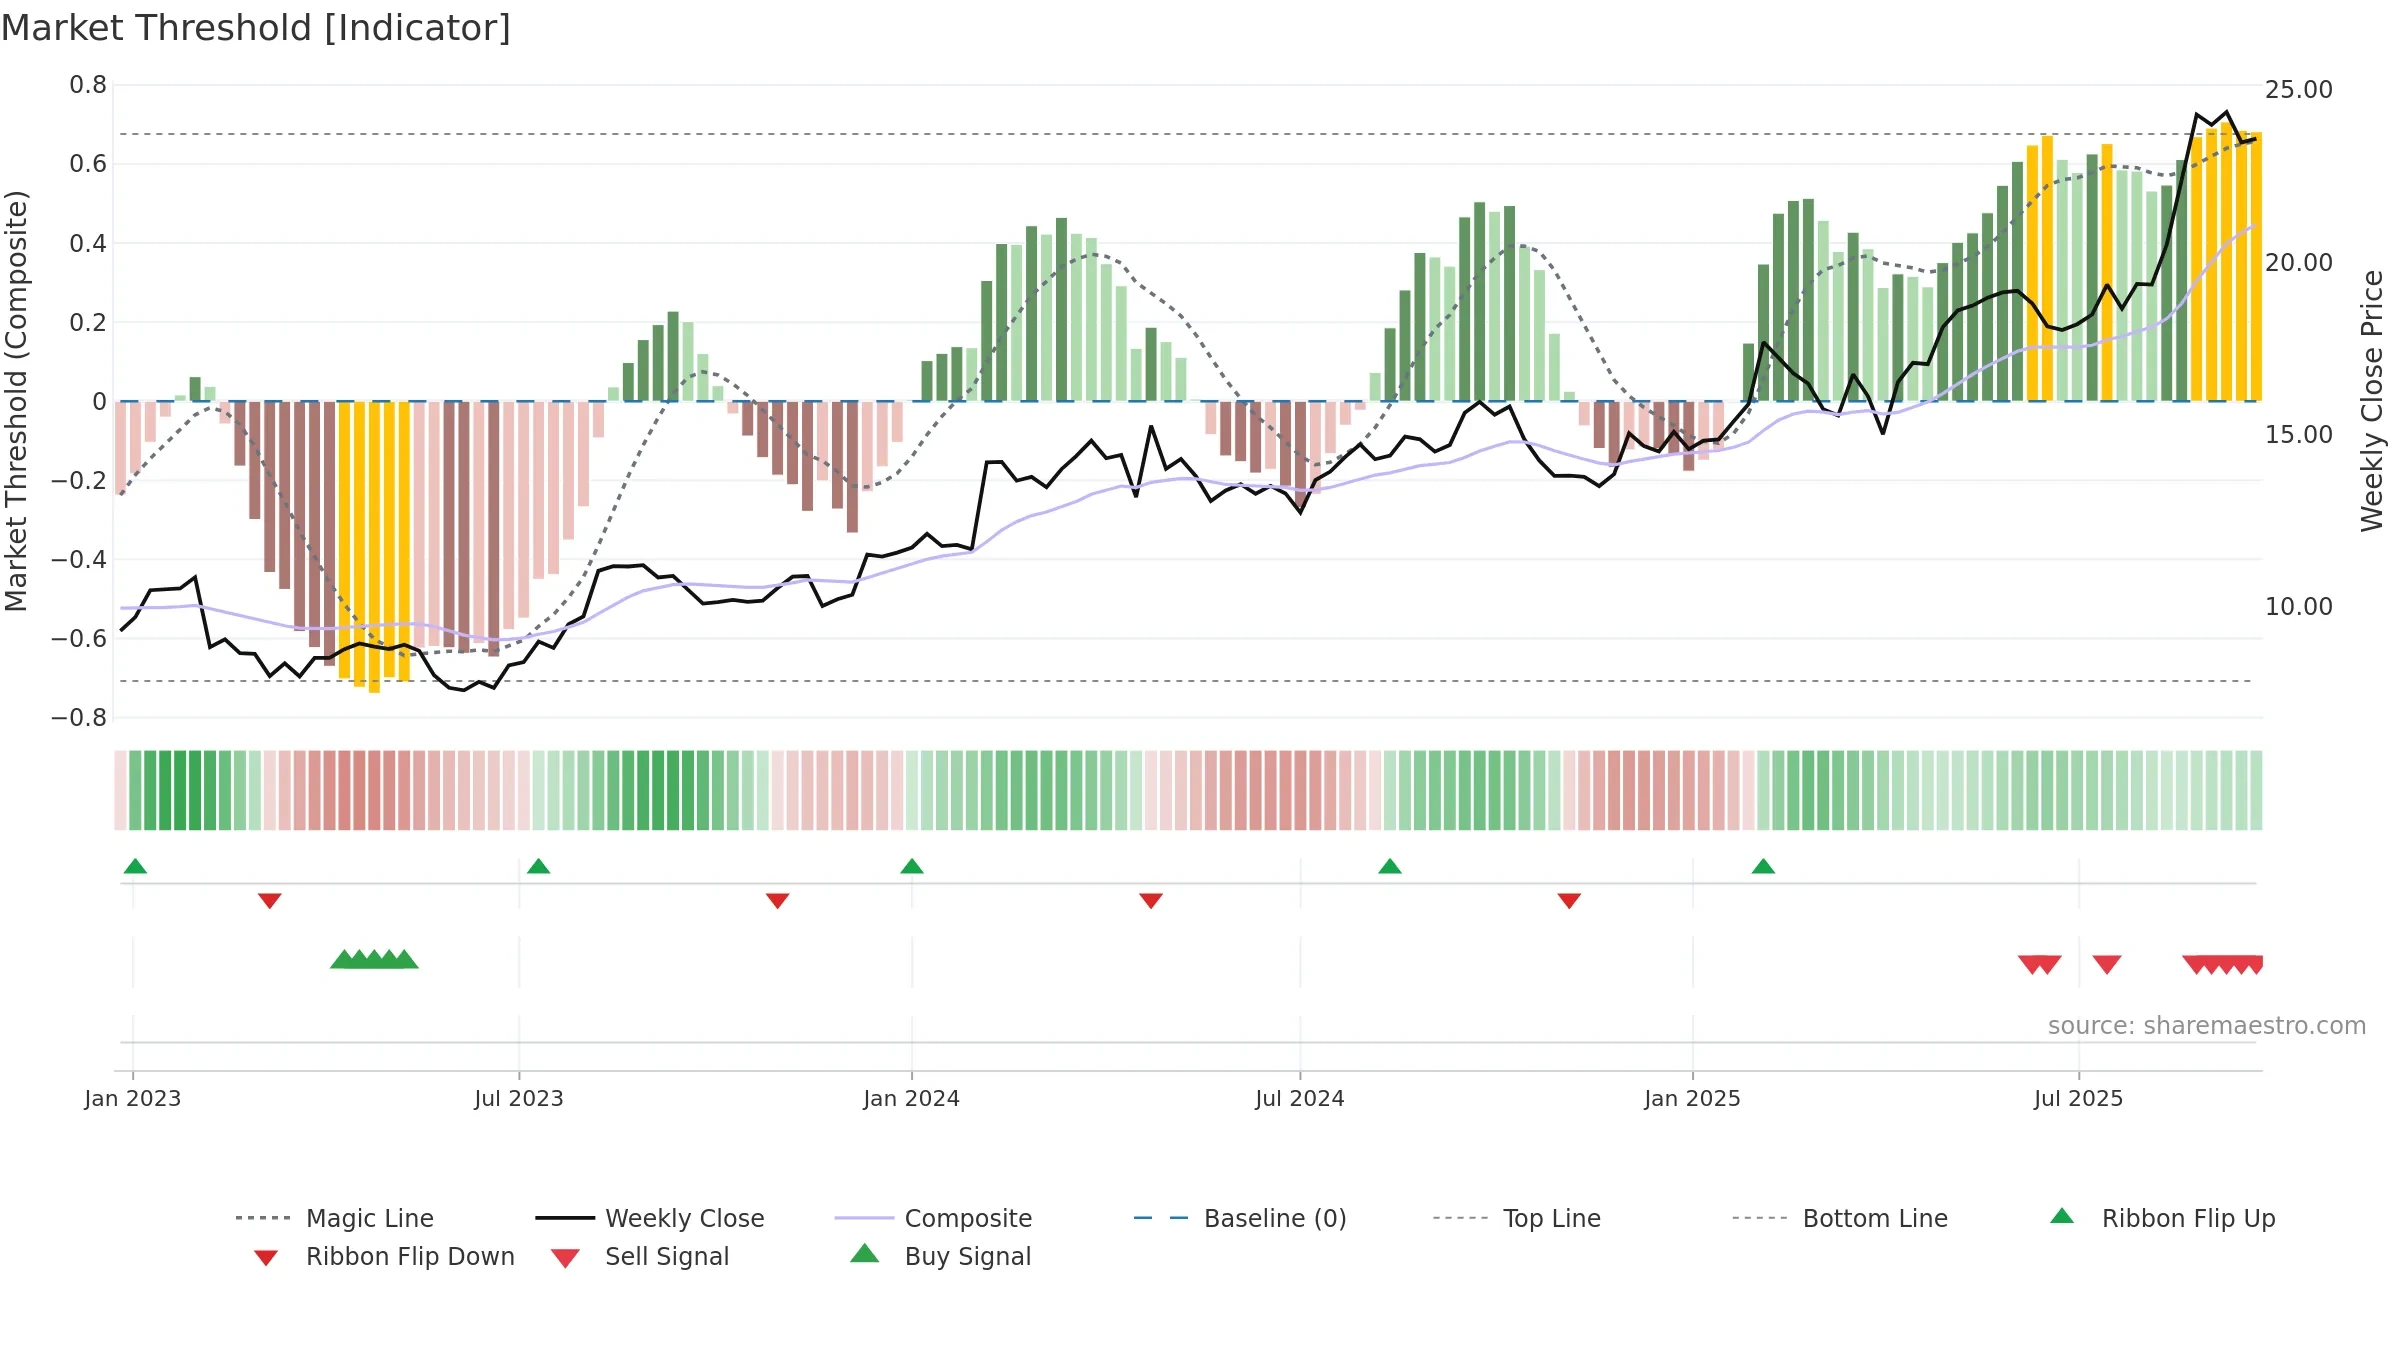Click the Jul 2024 x-axis label

tap(1300, 1098)
